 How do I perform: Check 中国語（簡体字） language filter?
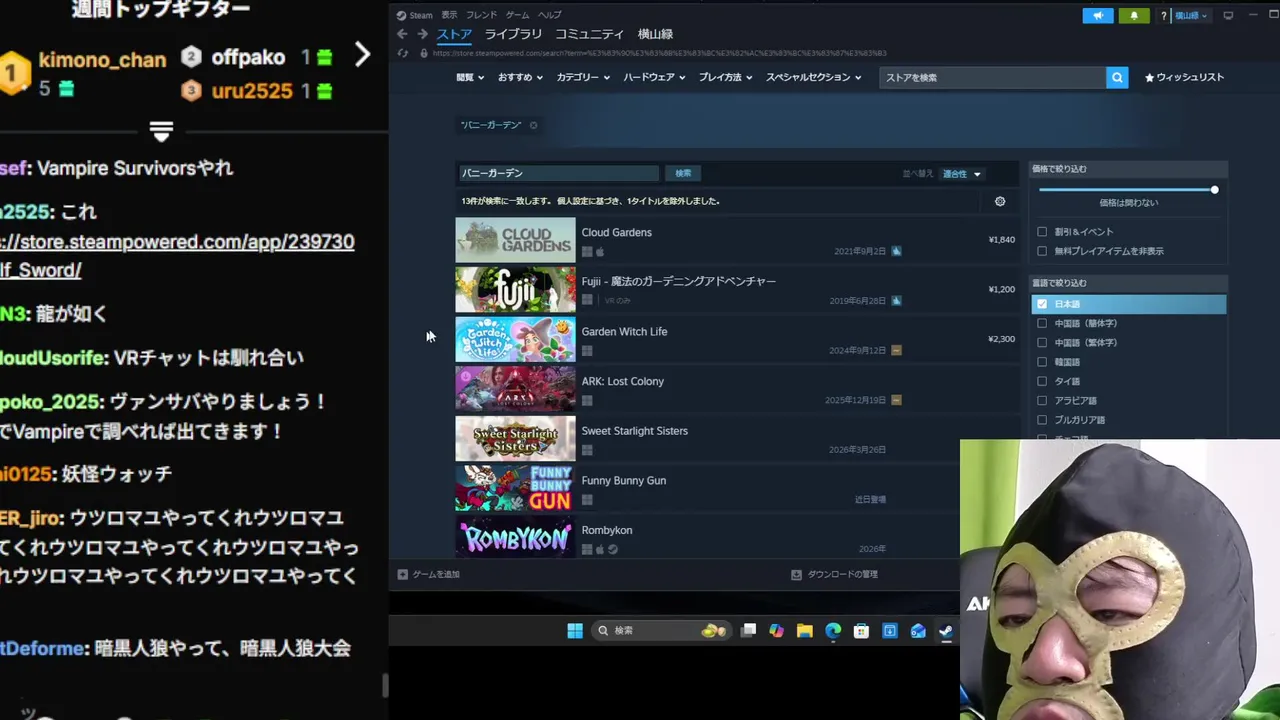1042,323
